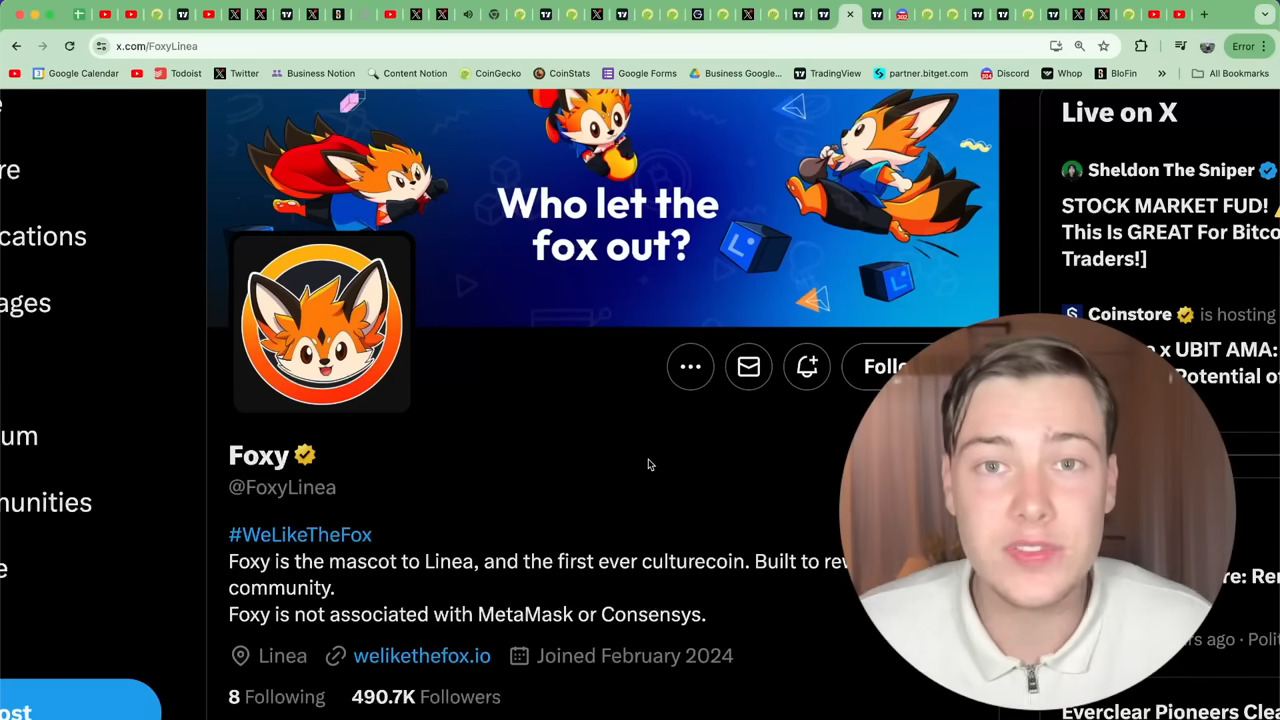Open the STOCK MARKET FUD live title
Image resolution: width=1280 pixels, height=720 pixels.
pyautogui.click(x=1170, y=232)
